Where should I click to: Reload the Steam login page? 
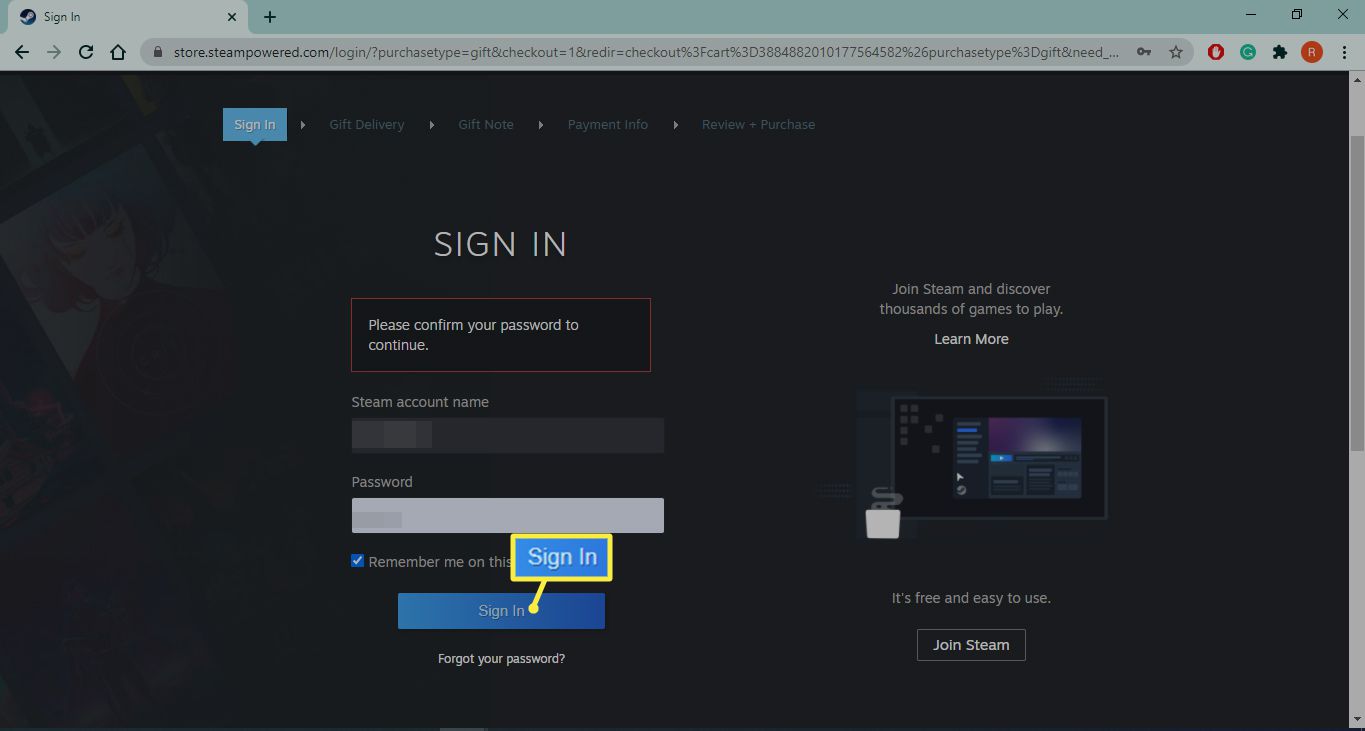pyautogui.click(x=86, y=52)
